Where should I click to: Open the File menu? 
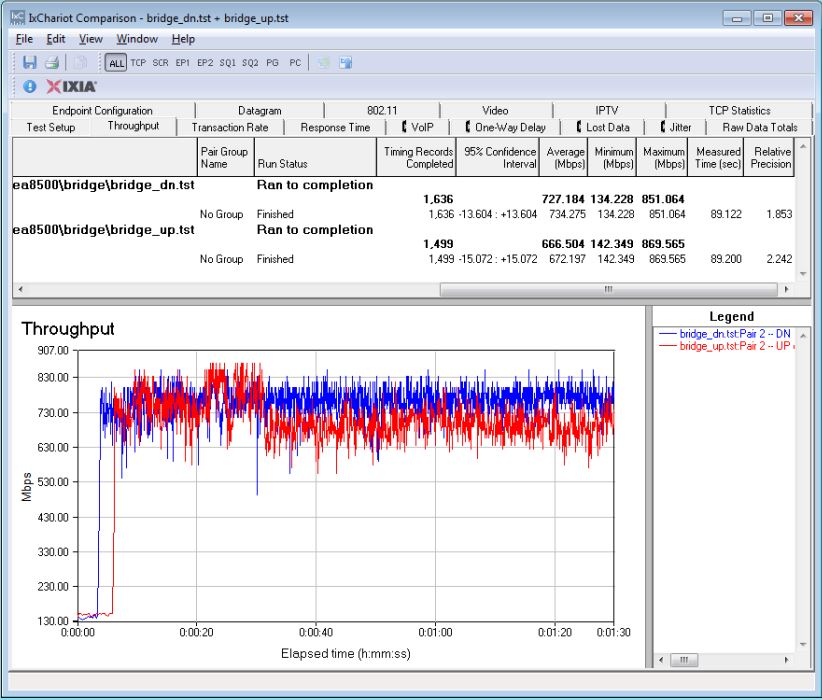24,39
